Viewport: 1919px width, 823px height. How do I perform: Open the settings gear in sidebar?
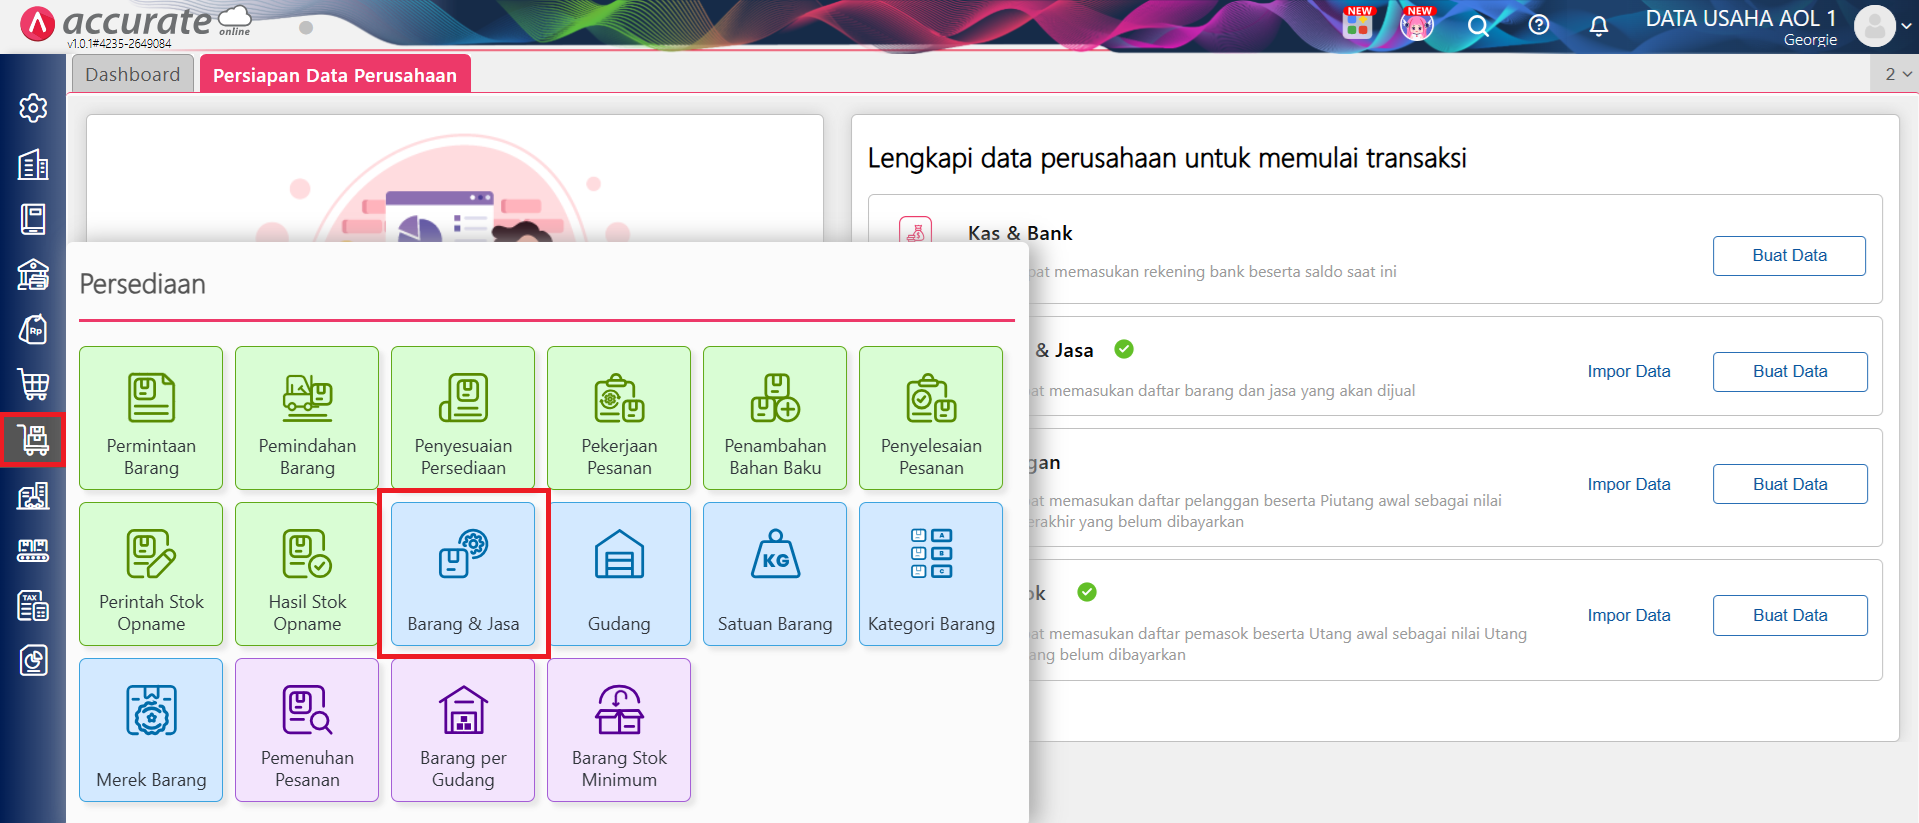point(33,108)
